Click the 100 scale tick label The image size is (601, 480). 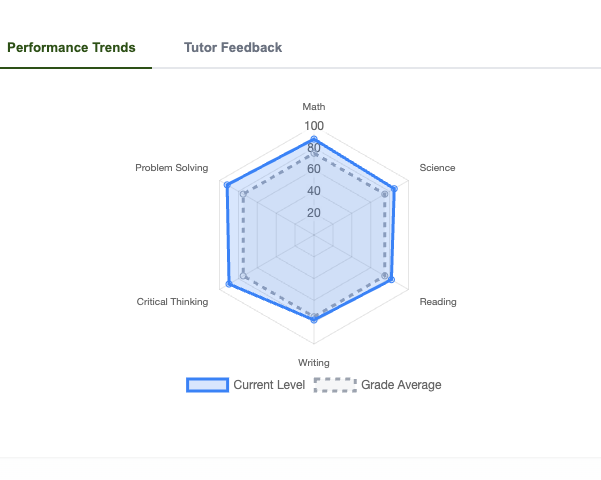(x=314, y=126)
